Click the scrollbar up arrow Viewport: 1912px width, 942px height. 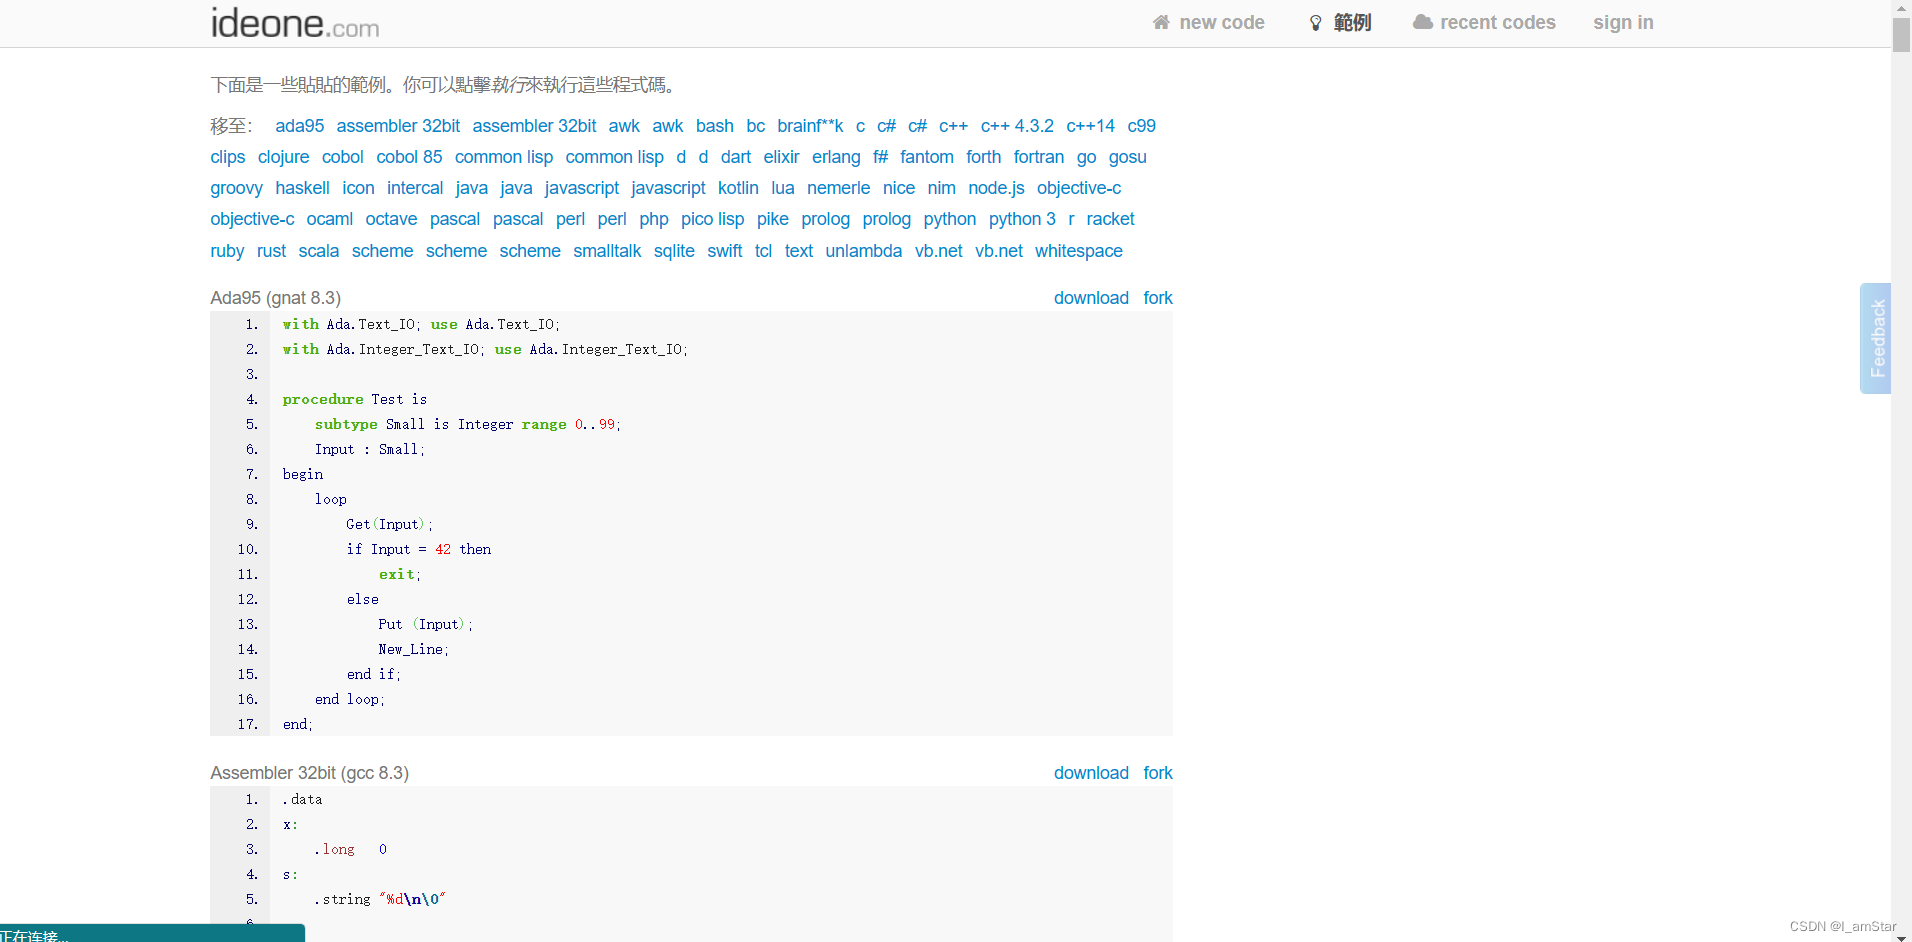(x=1901, y=8)
